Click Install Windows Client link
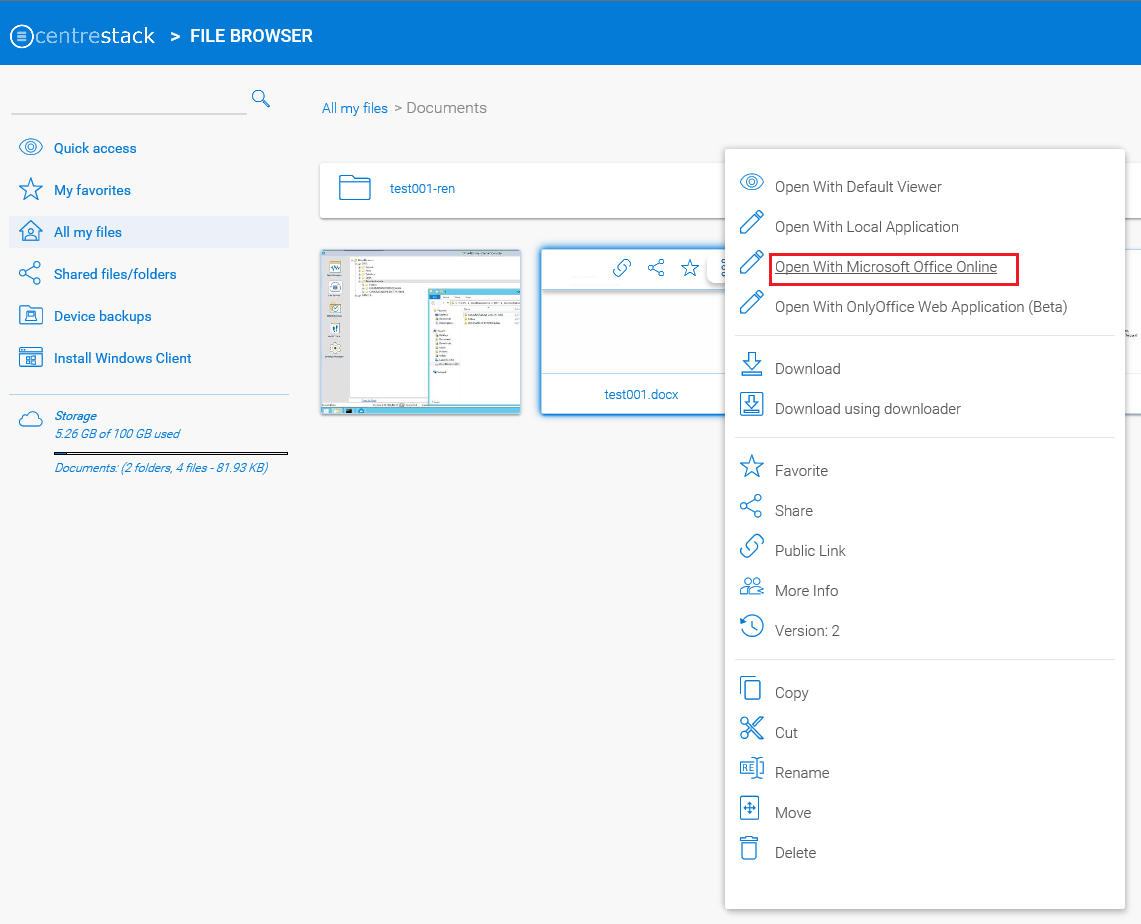The height and width of the screenshot is (924, 1141). tap(122, 358)
